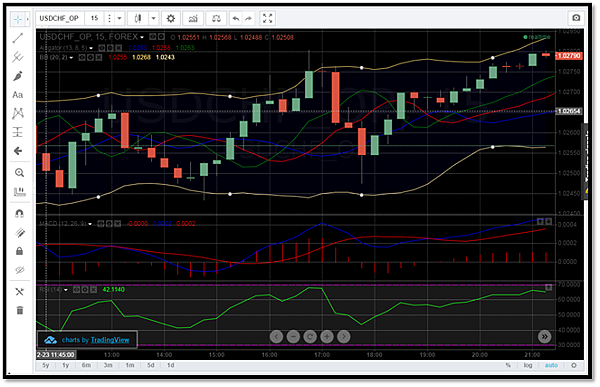Screen dimensions: 600x387
Task: Select the trend line drawing tool
Action: click(x=18, y=38)
